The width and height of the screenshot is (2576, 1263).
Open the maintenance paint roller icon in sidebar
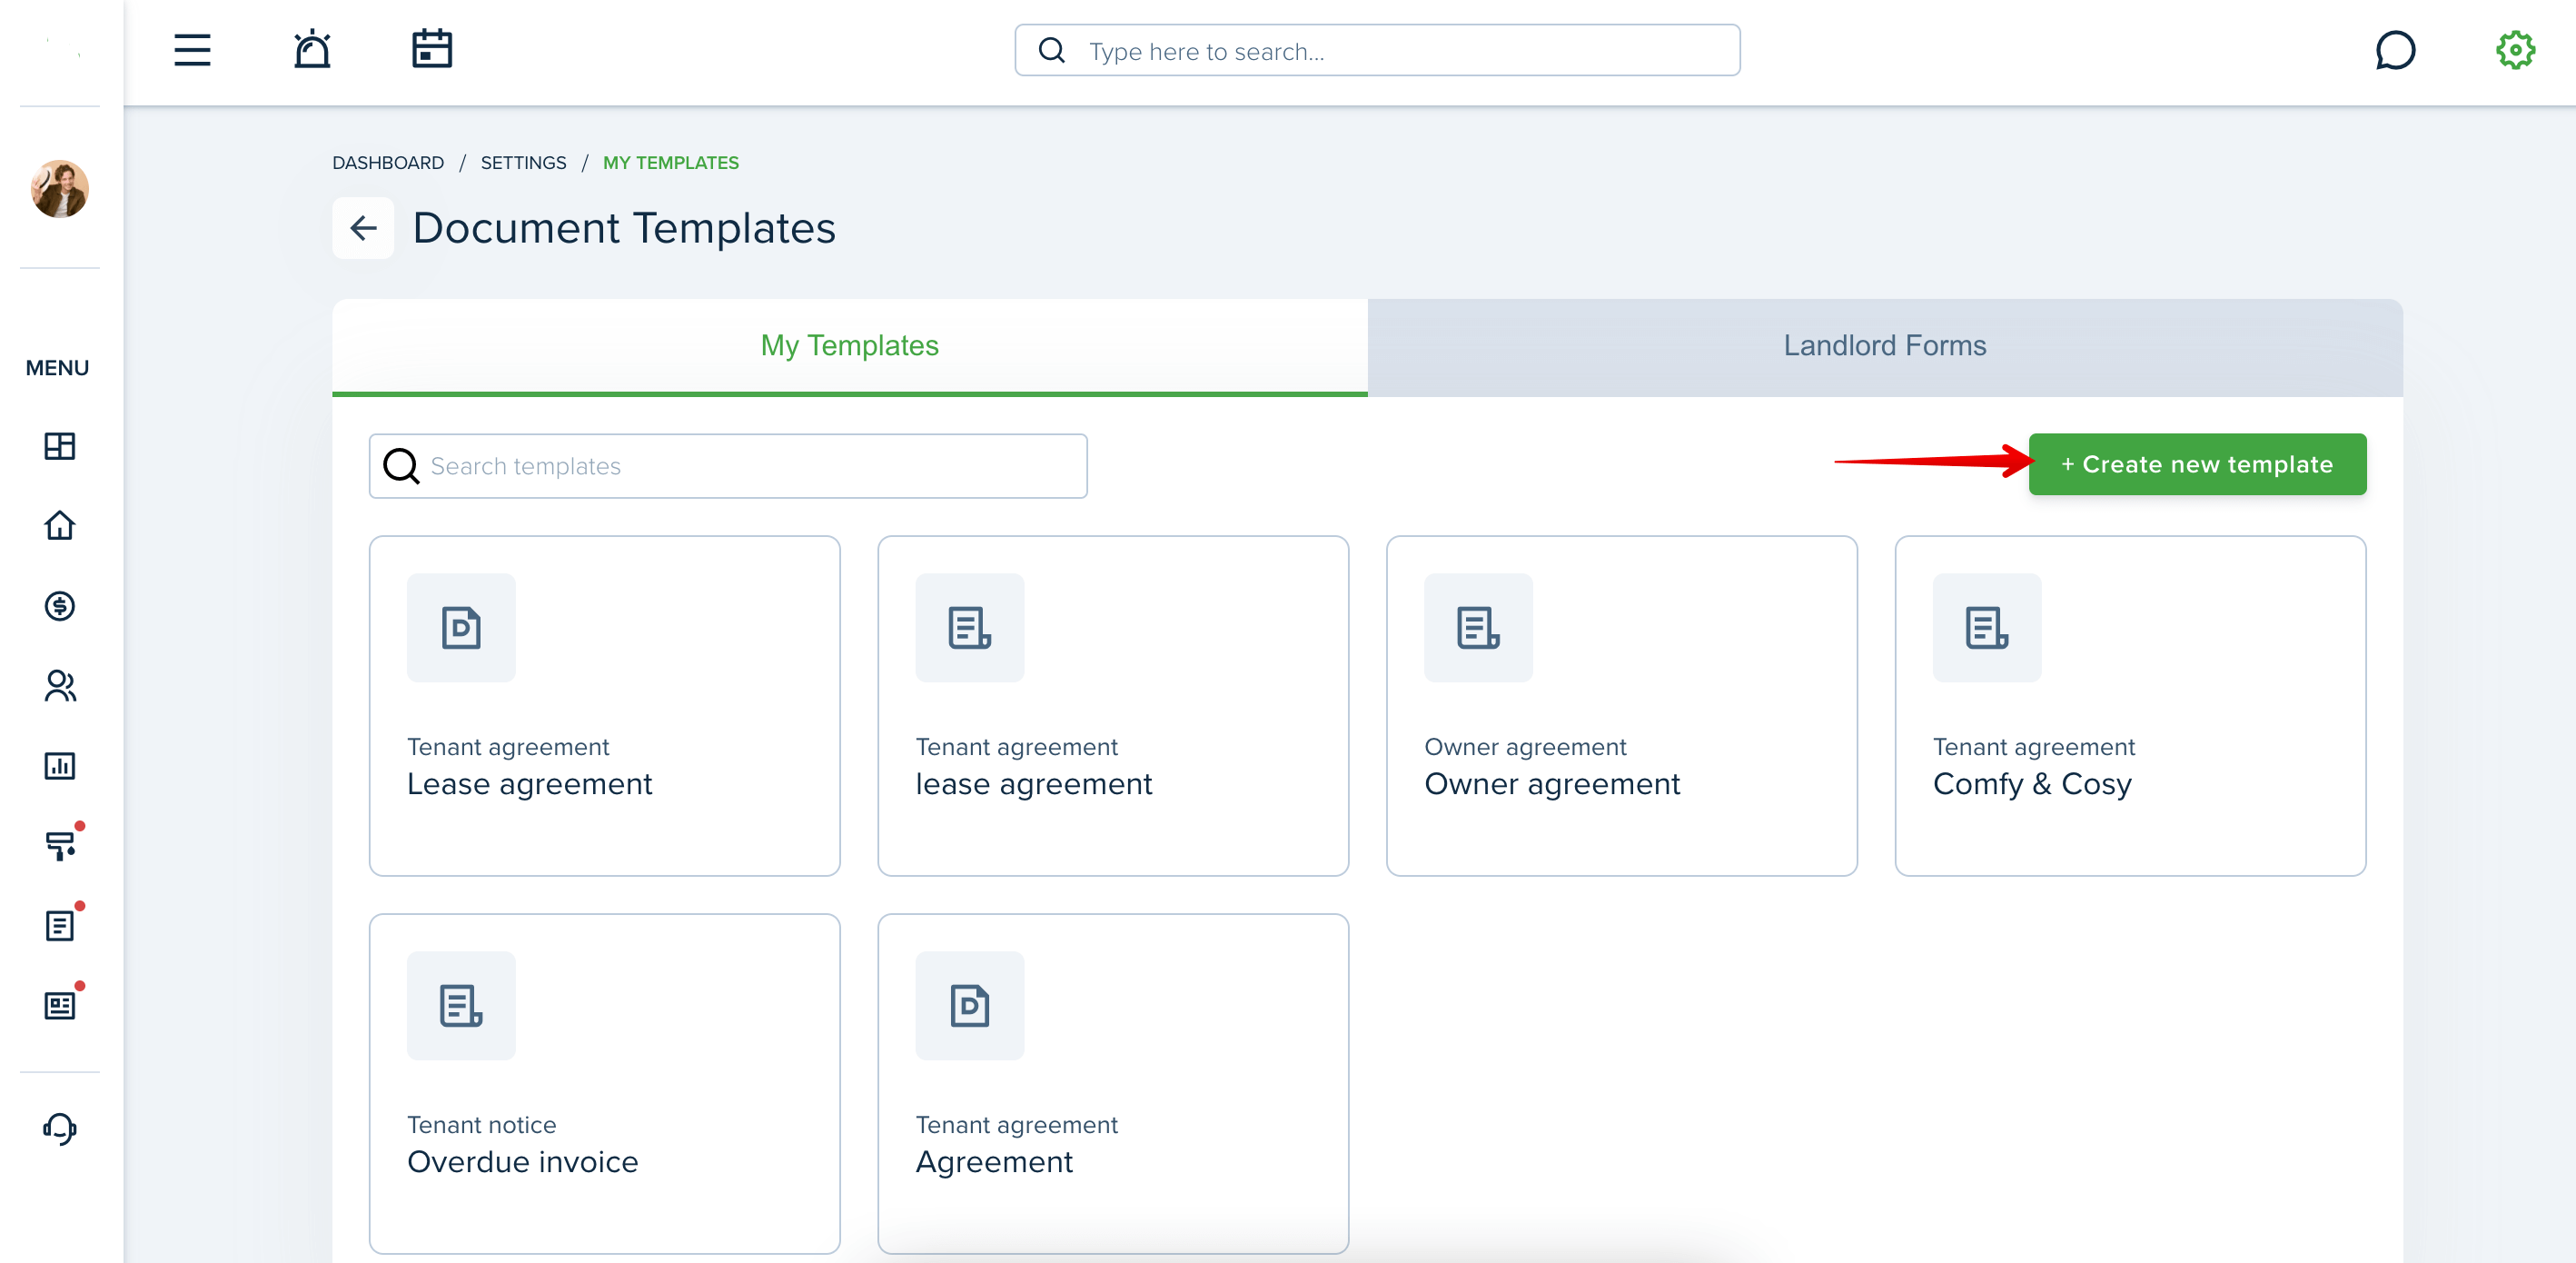(x=60, y=846)
